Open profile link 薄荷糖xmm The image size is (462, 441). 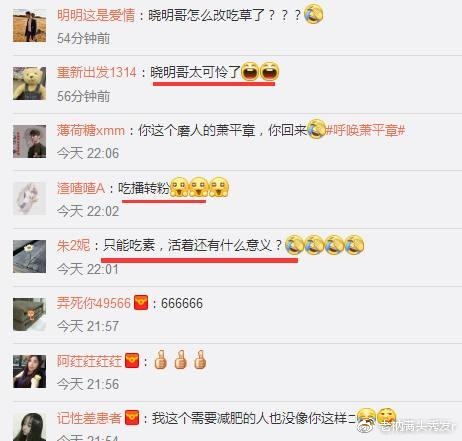91,130
